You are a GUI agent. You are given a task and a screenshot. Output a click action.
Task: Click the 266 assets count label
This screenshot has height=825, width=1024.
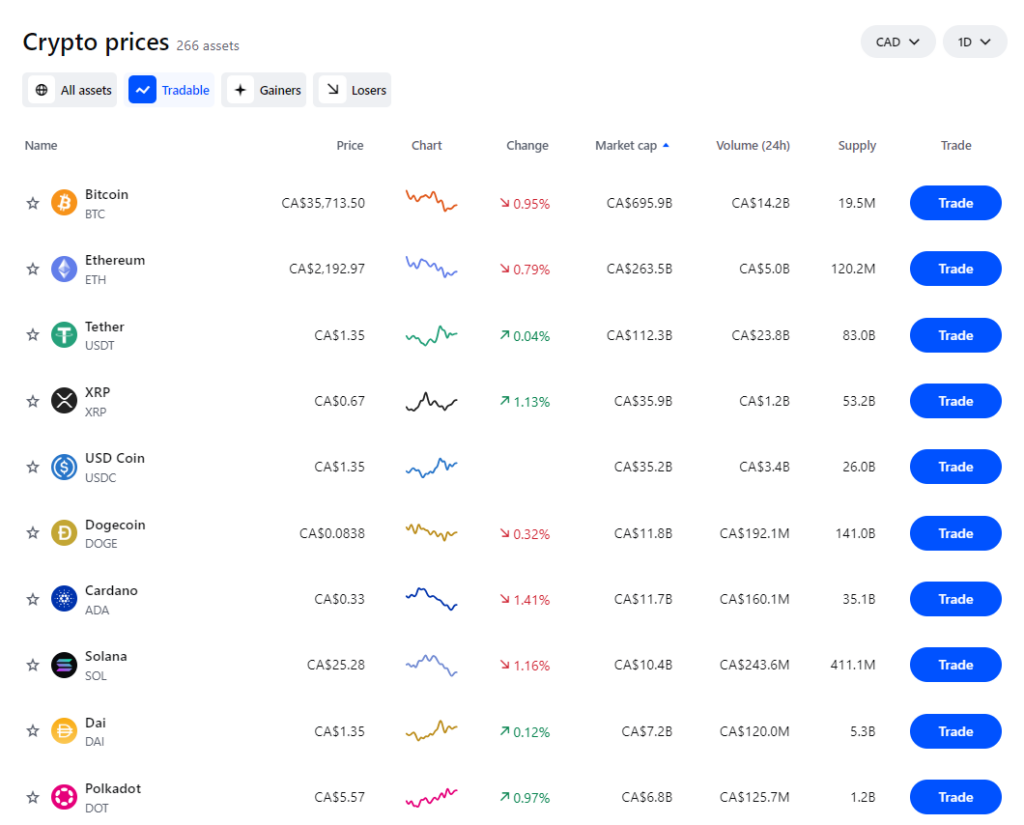(208, 46)
